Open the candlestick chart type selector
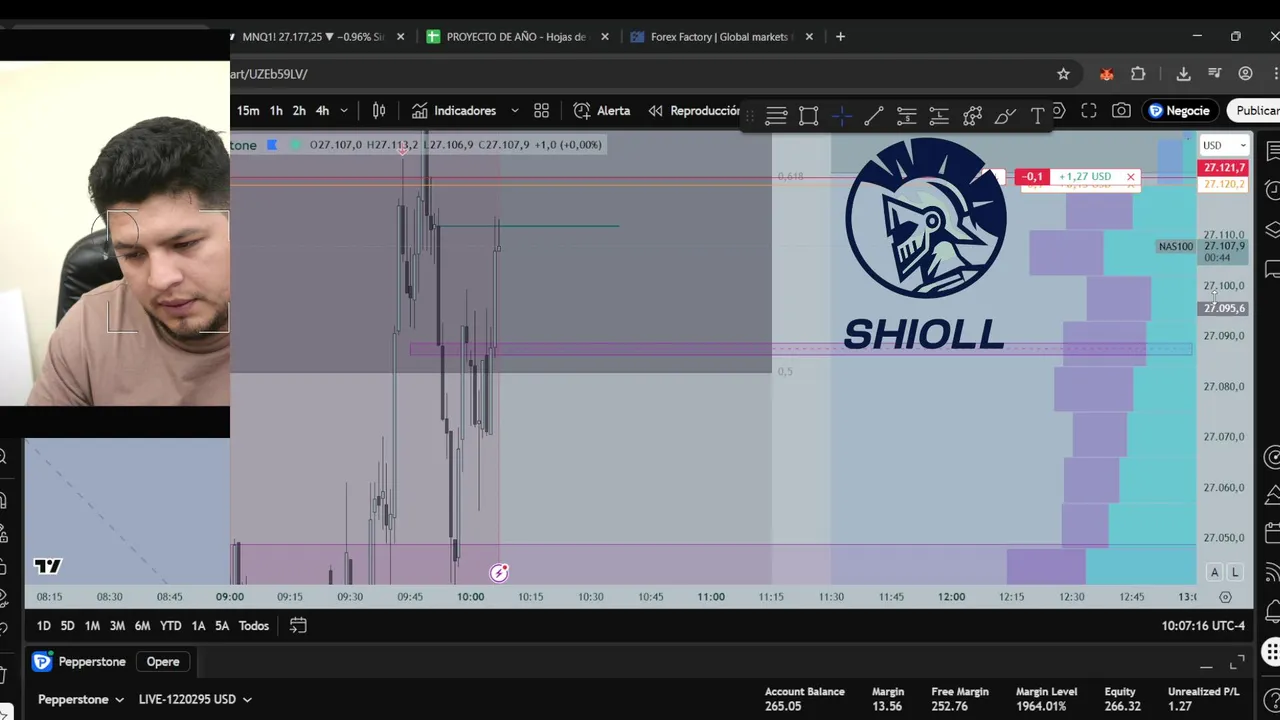This screenshot has width=1280, height=720. pyautogui.click(x=379, y=111)
